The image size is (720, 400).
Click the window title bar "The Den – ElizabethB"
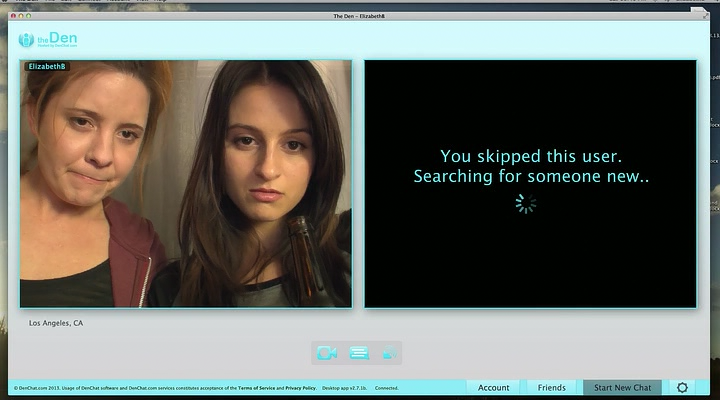[x=360, y=17]
